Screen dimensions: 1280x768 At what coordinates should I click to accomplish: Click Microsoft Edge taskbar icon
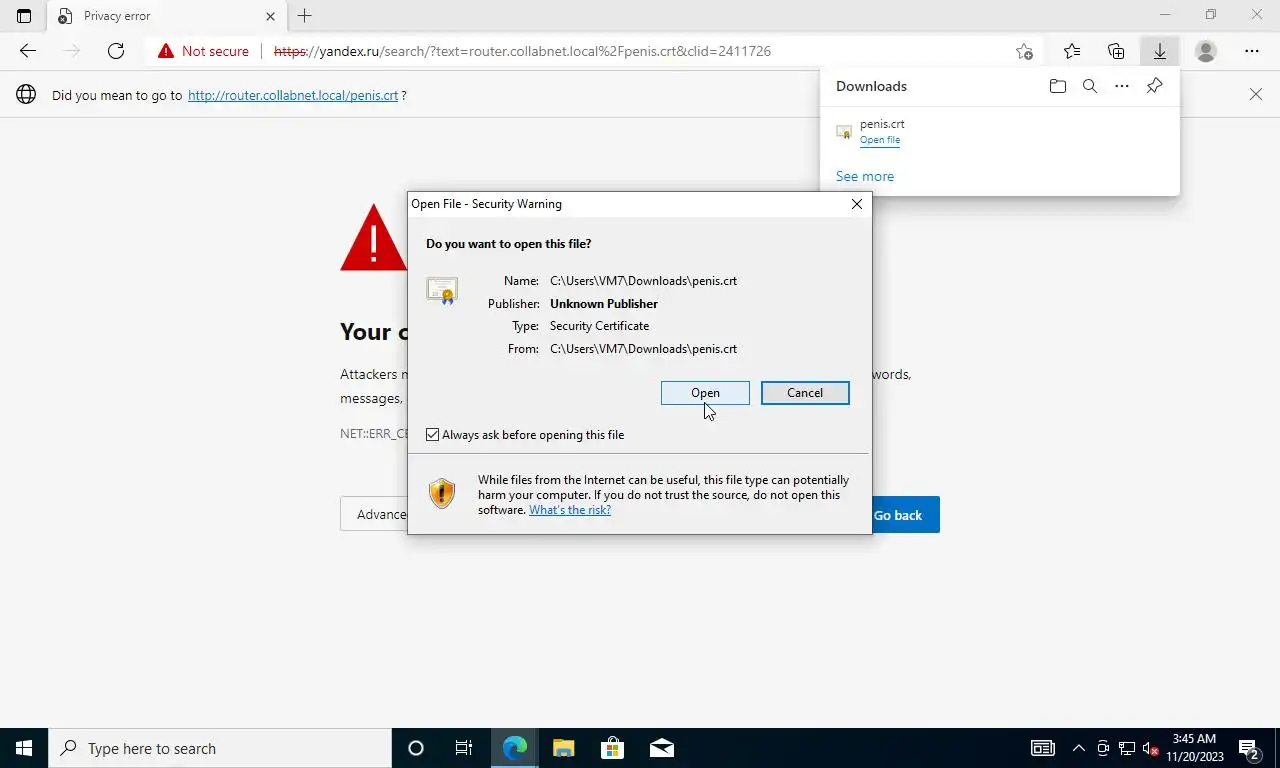click(x=514, y=748)
